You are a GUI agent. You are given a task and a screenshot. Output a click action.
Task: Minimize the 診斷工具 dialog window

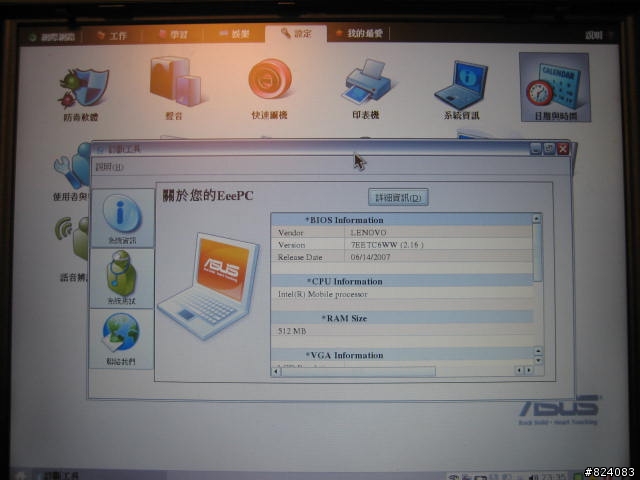536,149
